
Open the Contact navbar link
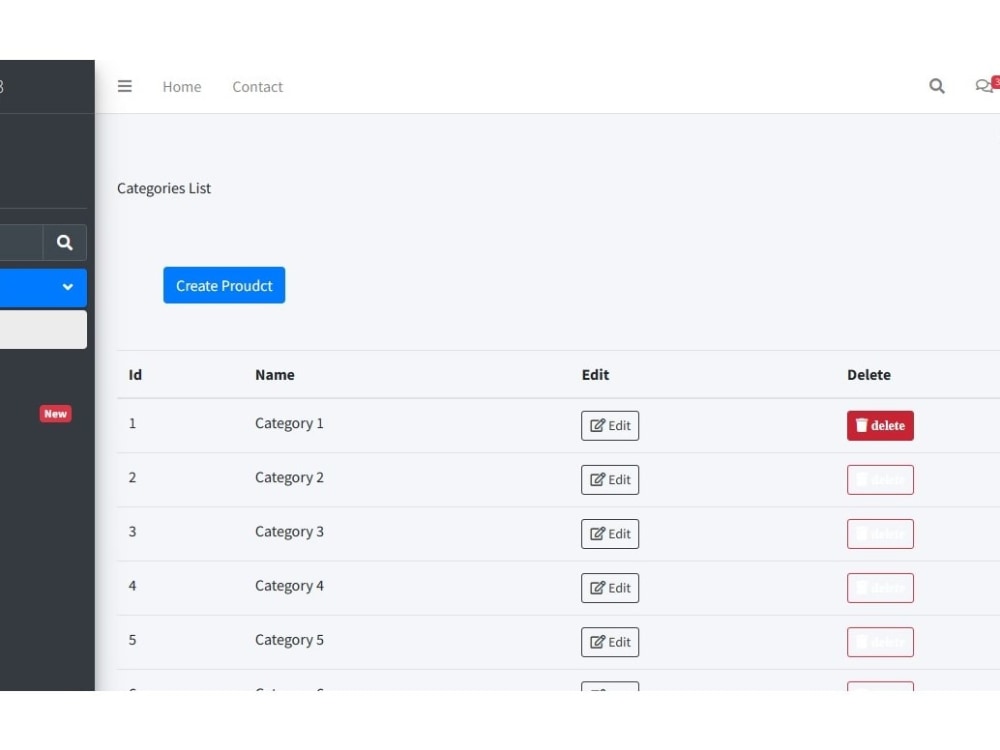[257, 87]
